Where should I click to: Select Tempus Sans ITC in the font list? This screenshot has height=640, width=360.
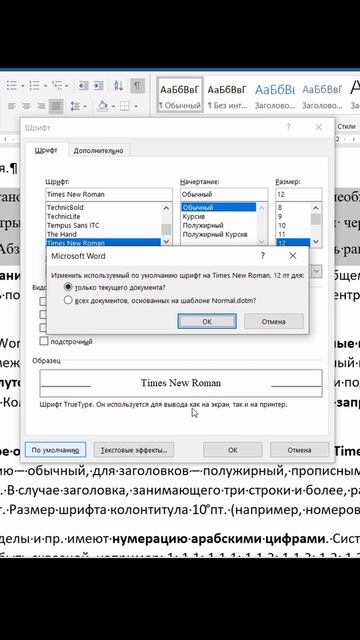click(x=103, y=225)
